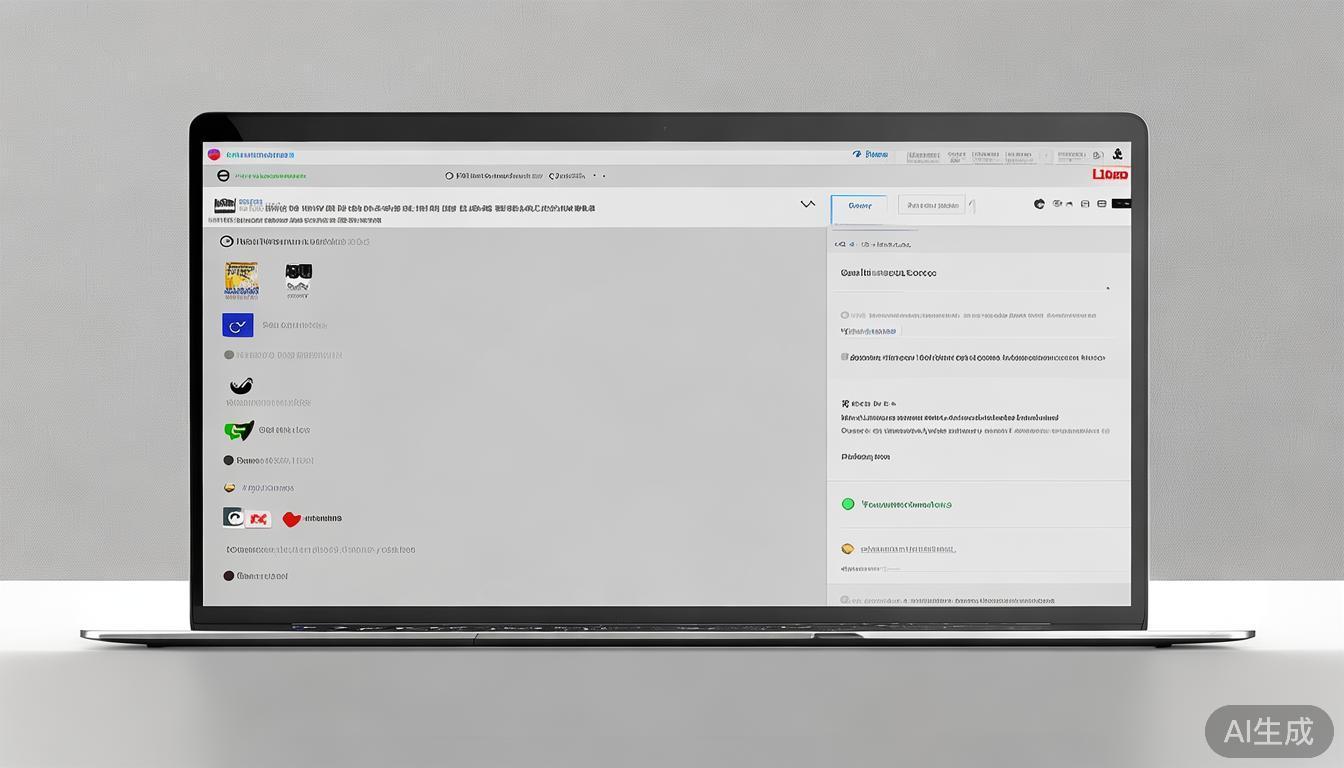
Task: Click the red text button top-right
Action: (x=1110, y=175)
